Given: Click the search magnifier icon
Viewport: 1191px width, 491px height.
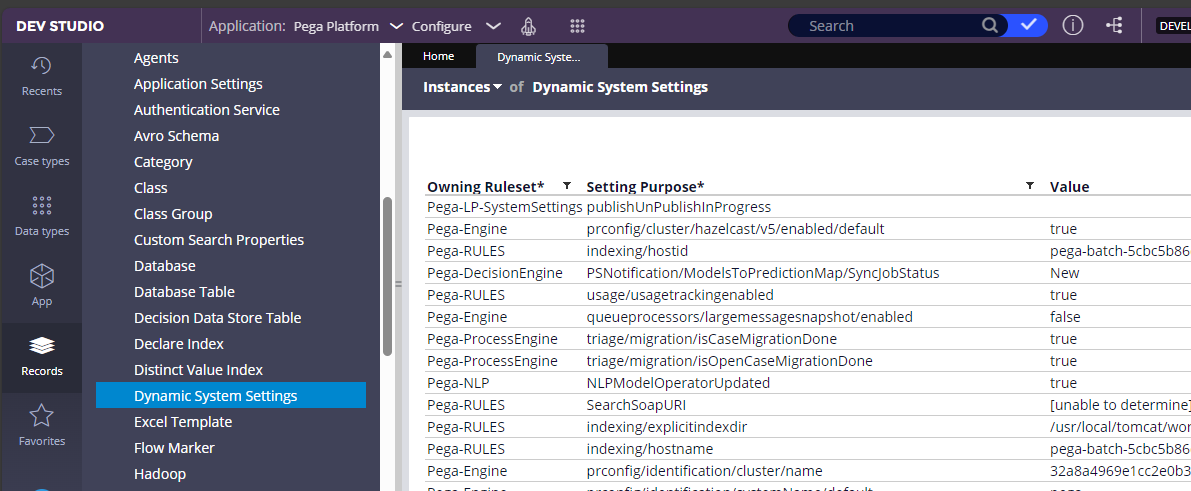Looking at the screenshot, I should pyautogui.click(x=990, y=26).
